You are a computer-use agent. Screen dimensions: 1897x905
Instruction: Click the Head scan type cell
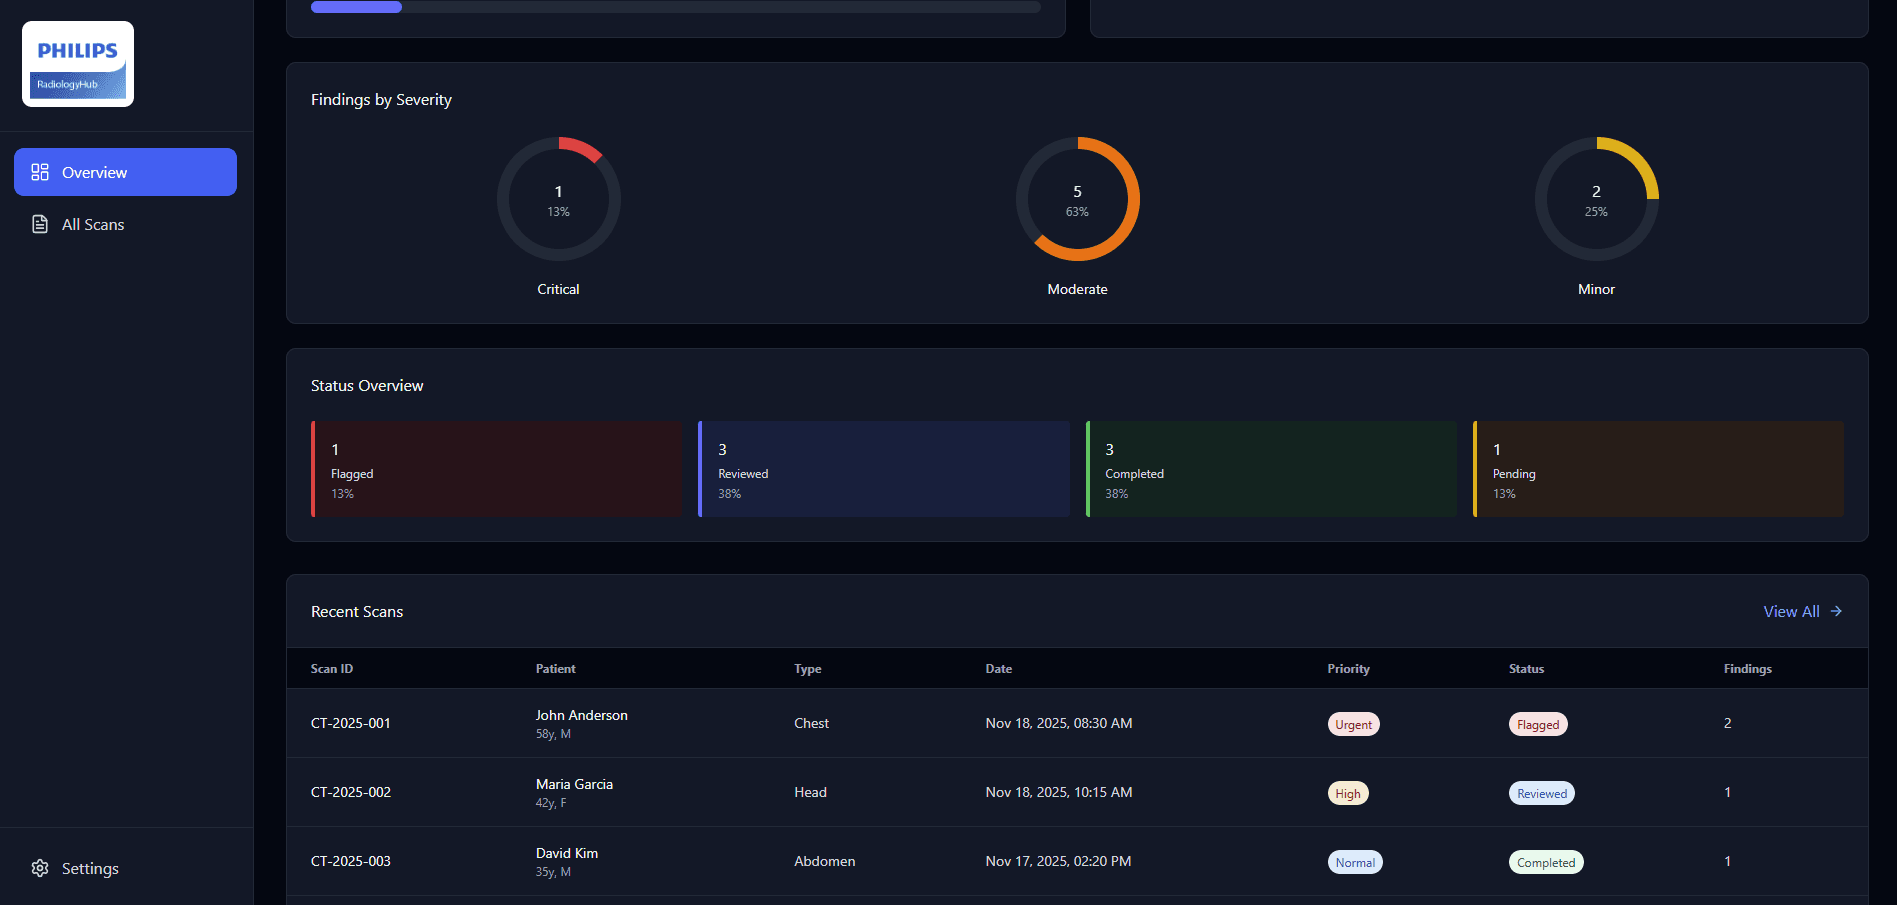coord(810,792)
